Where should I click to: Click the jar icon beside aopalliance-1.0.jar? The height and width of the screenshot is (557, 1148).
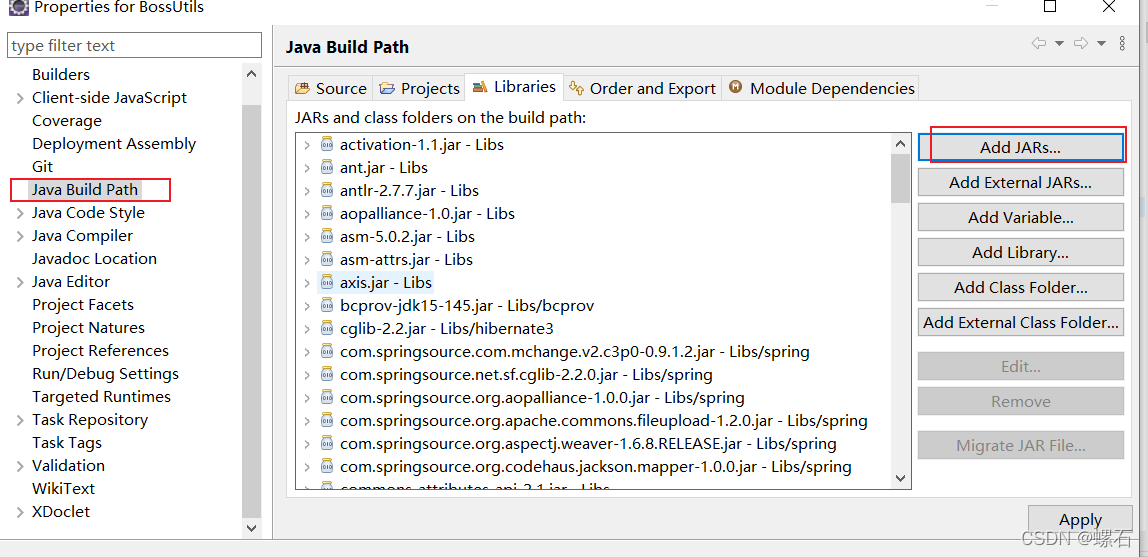point(327,214)
